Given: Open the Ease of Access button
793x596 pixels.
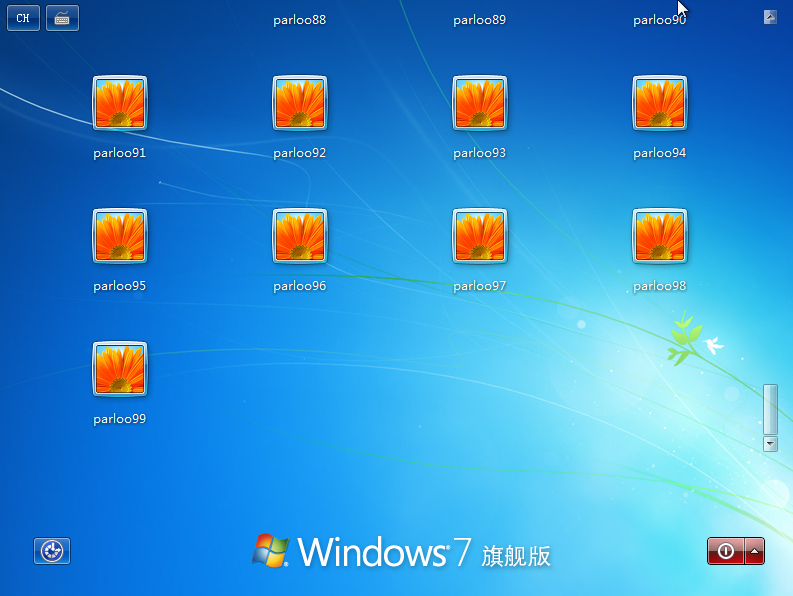Looking at the screenshot, I should click(52, 551).
